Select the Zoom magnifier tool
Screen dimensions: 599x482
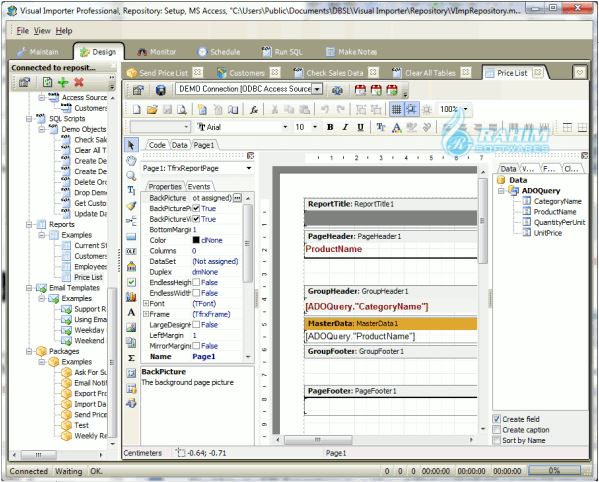[131, 176]
